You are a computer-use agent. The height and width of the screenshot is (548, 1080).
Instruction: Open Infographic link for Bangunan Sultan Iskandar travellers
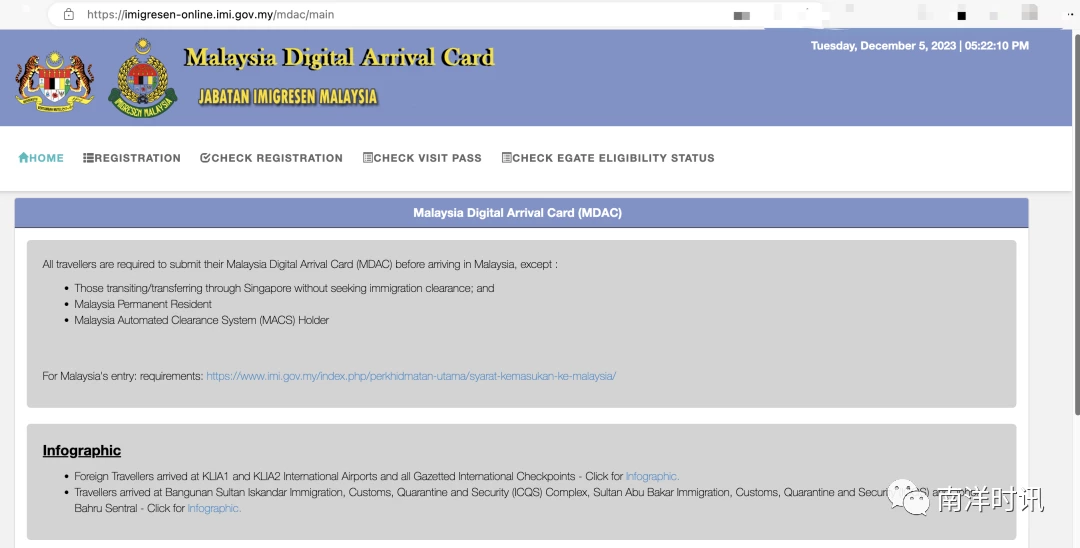tap(214, 508)
